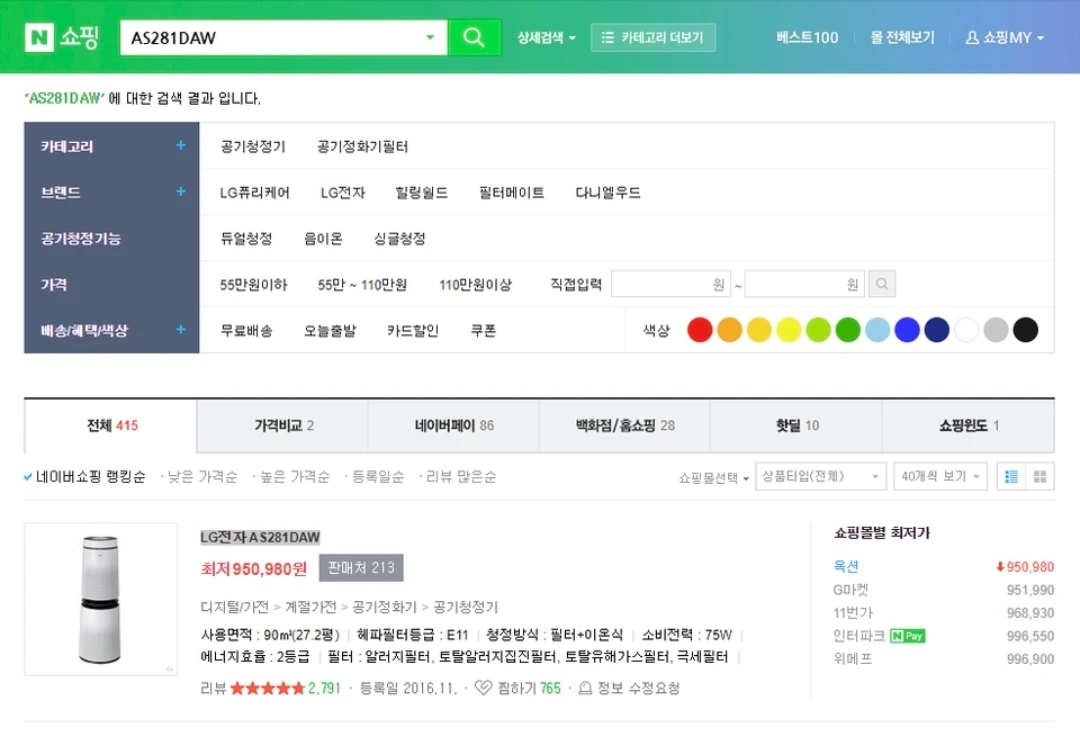Pick the black color swatch
This screenshot has height=730, width=1080.
click(1026, 330)
